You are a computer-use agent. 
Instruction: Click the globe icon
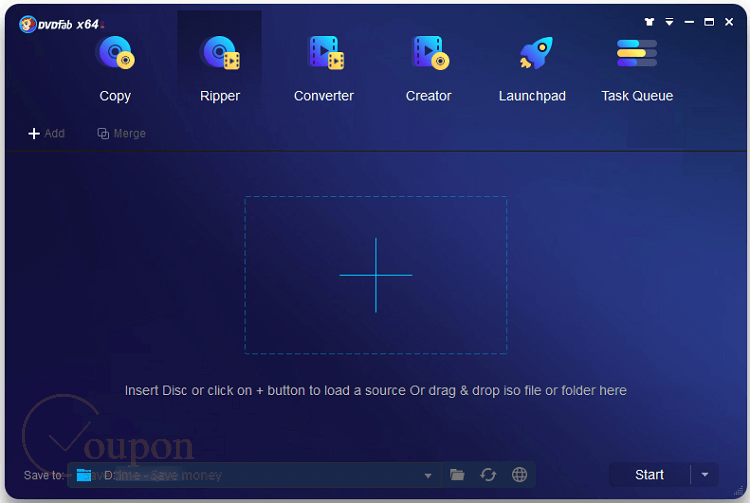click(x=519, y=475)
